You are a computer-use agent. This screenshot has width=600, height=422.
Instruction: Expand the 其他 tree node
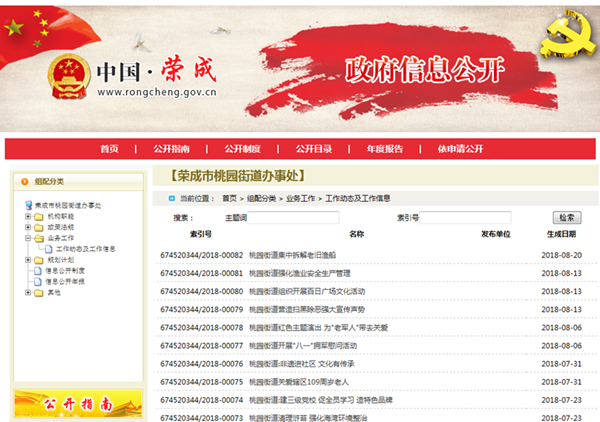pos(27,292)
